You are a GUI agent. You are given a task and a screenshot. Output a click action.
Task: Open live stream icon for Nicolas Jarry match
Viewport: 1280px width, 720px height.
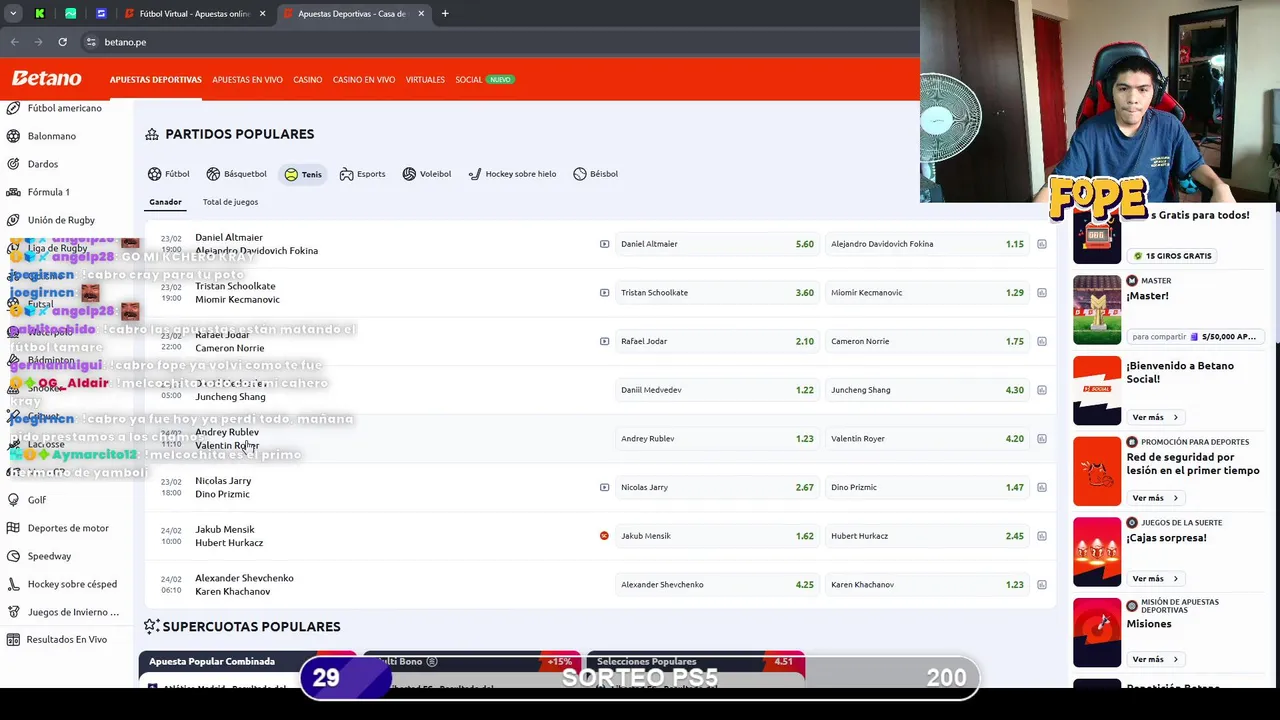pyautogui.click(x=604, y=487)
